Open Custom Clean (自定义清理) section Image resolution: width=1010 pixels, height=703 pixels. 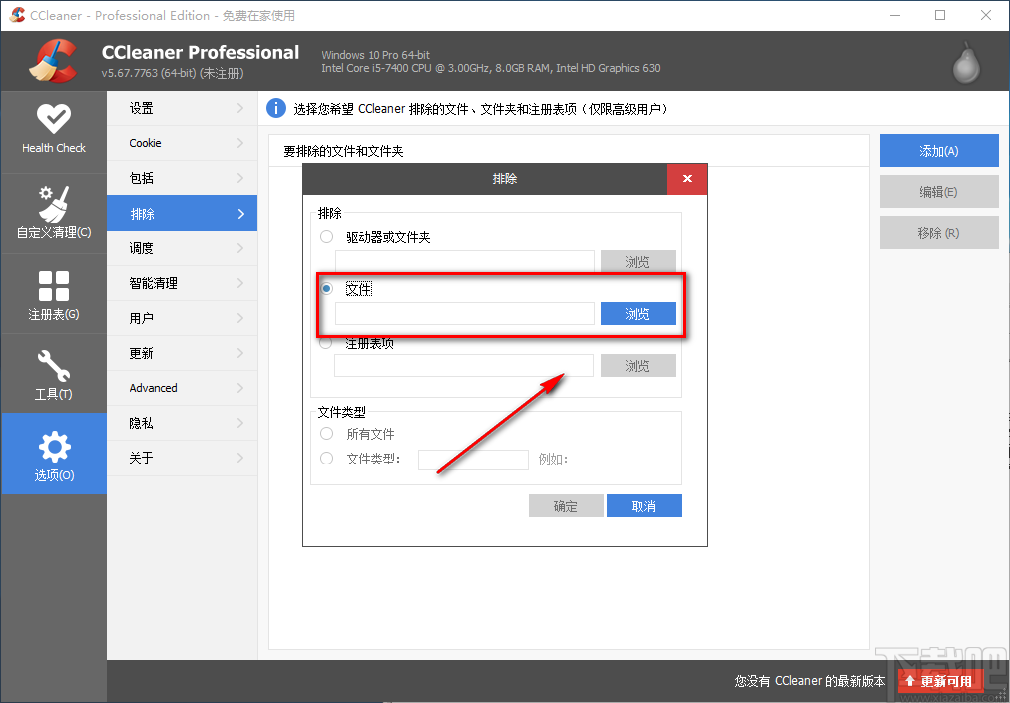click(x=53, y=213)
